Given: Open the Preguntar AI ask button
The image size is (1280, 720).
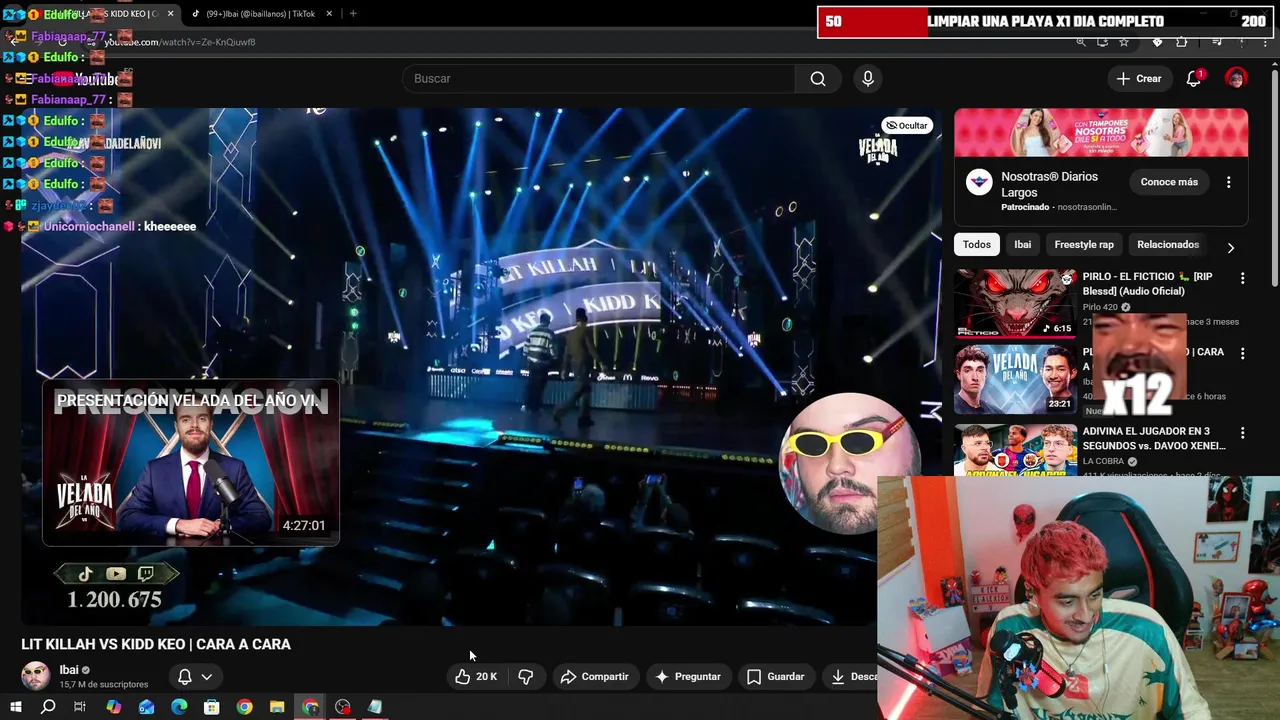Looking at the screenshot, I should click(x=687, y=677).
